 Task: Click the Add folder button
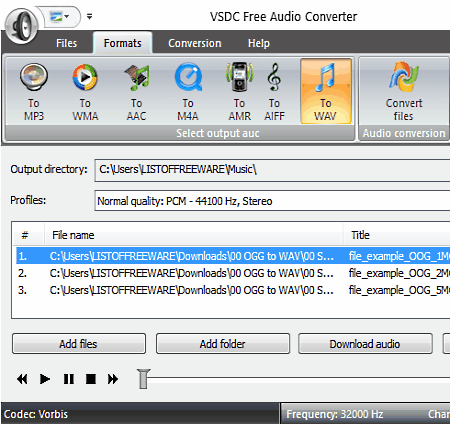pos(223,344)
